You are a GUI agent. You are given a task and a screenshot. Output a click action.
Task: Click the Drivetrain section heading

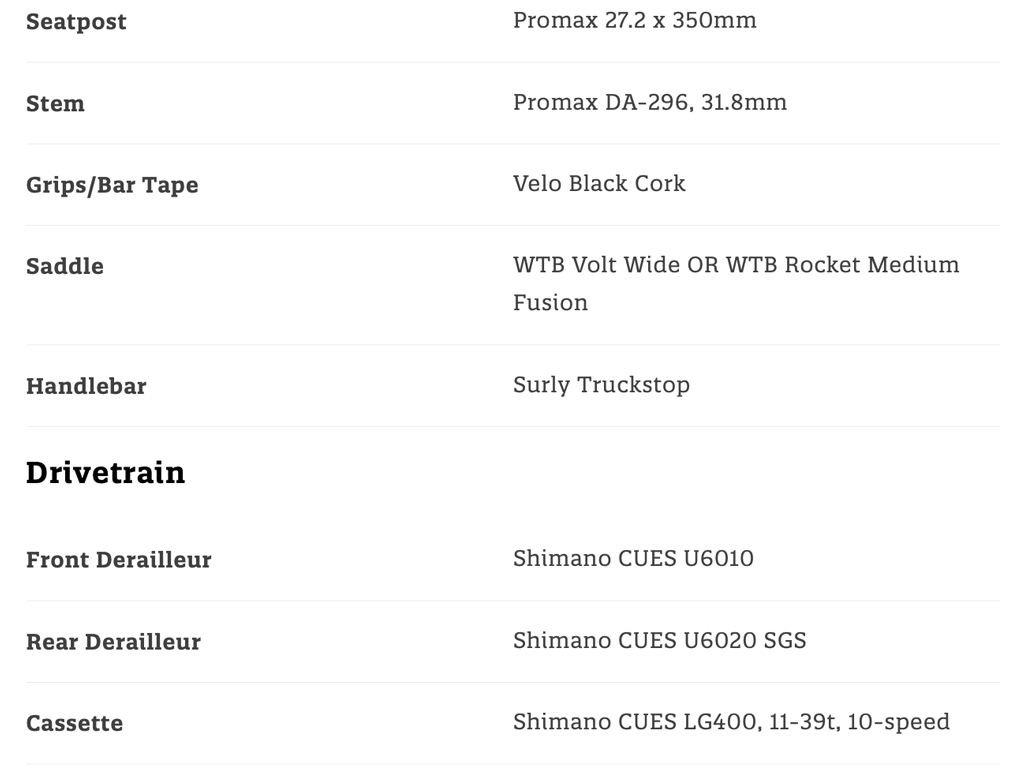click(x=105, y=472)
